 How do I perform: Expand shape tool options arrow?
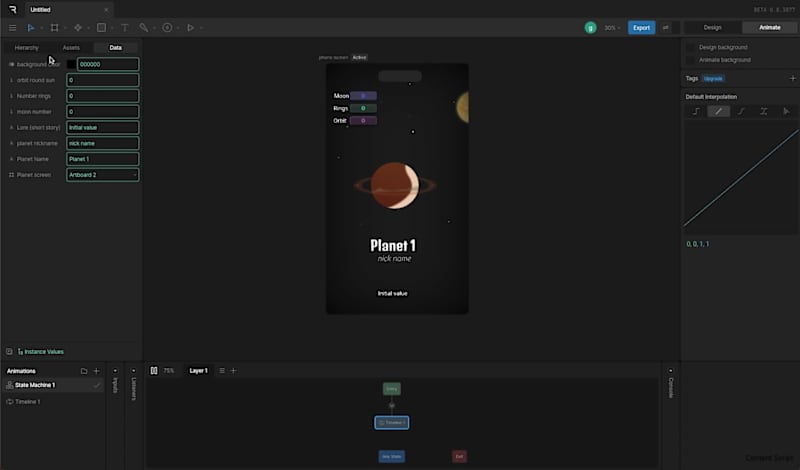click(x=112, y=28)
